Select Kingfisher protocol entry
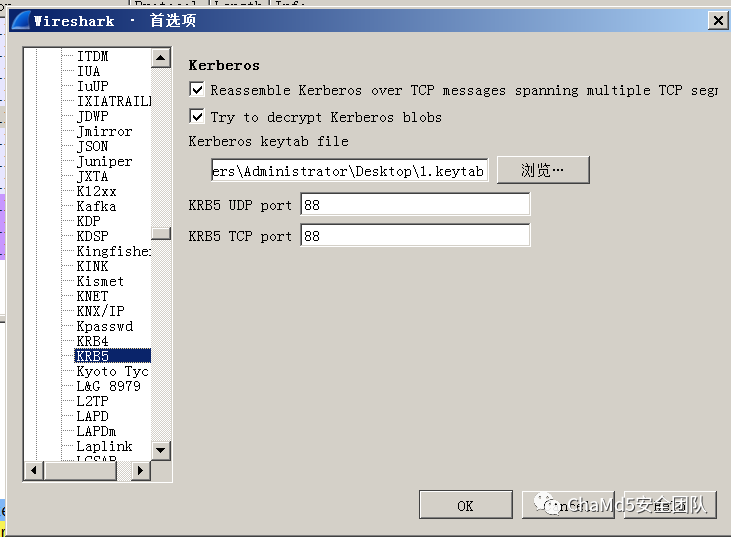This screenshot has width=731, height=537. coord(114,251)
